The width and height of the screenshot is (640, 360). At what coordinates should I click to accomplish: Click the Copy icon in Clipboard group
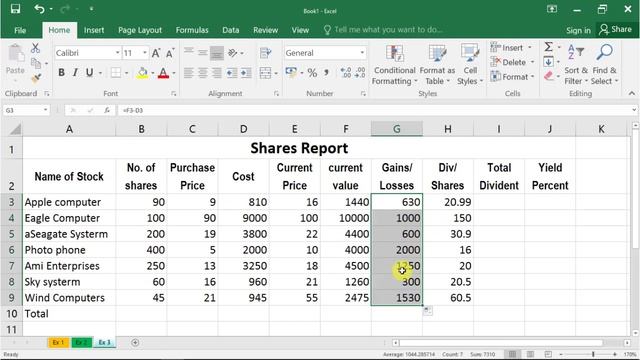point(36,63)
